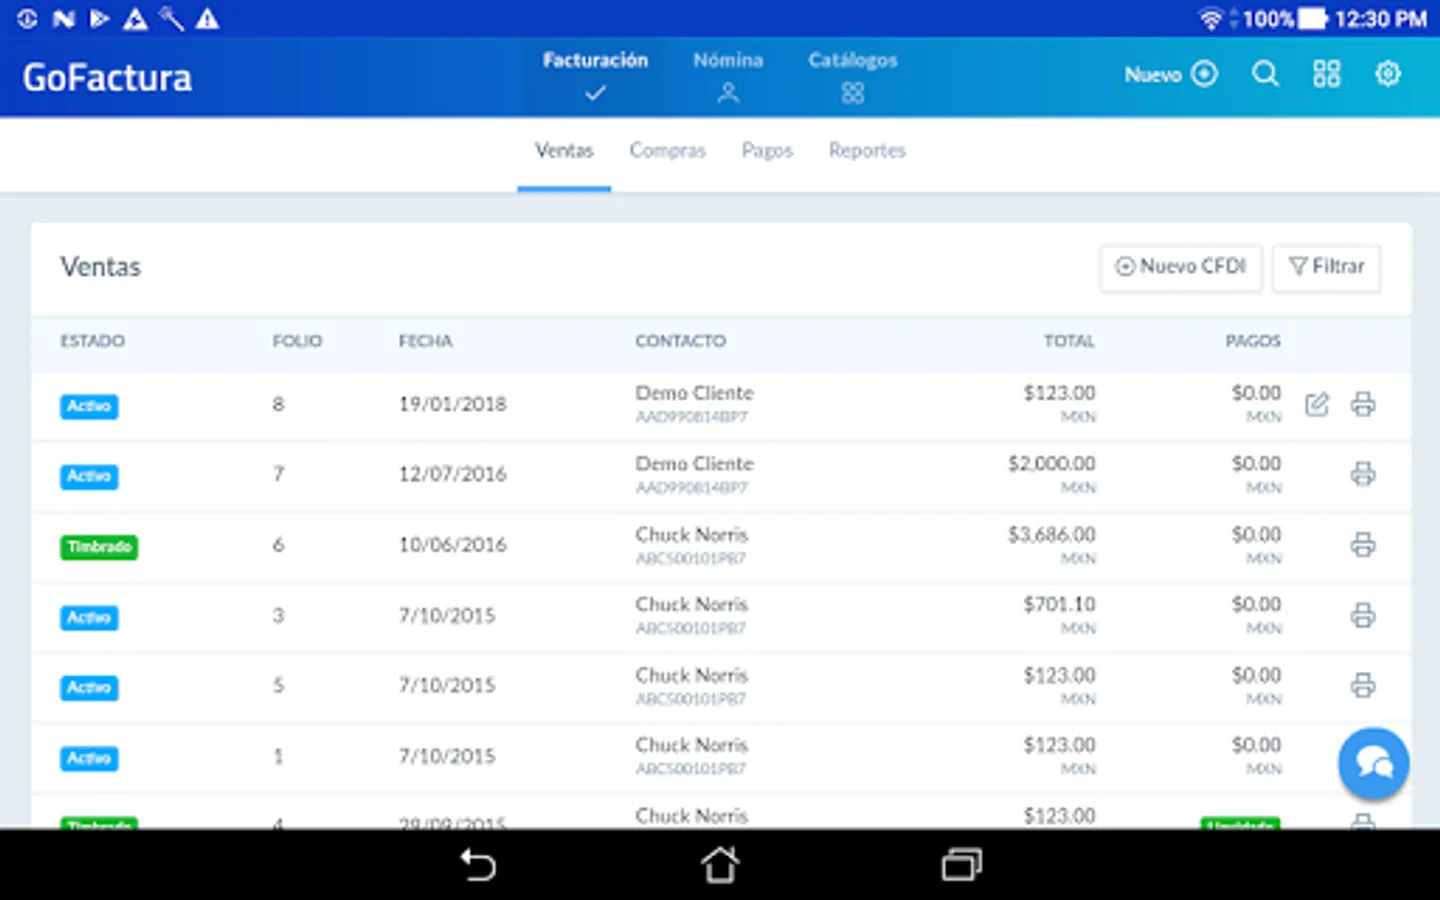The width and height of the screenshot is (1440, 900).
Task: Print the invoice with folio 5
Action: tap(1363, 686)
